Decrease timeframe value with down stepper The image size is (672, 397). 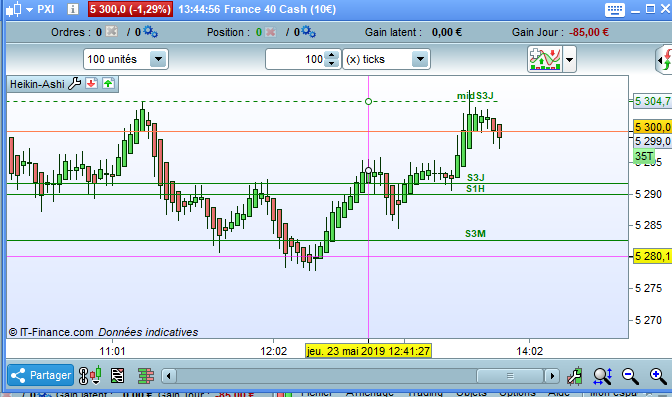coord(332,63)
